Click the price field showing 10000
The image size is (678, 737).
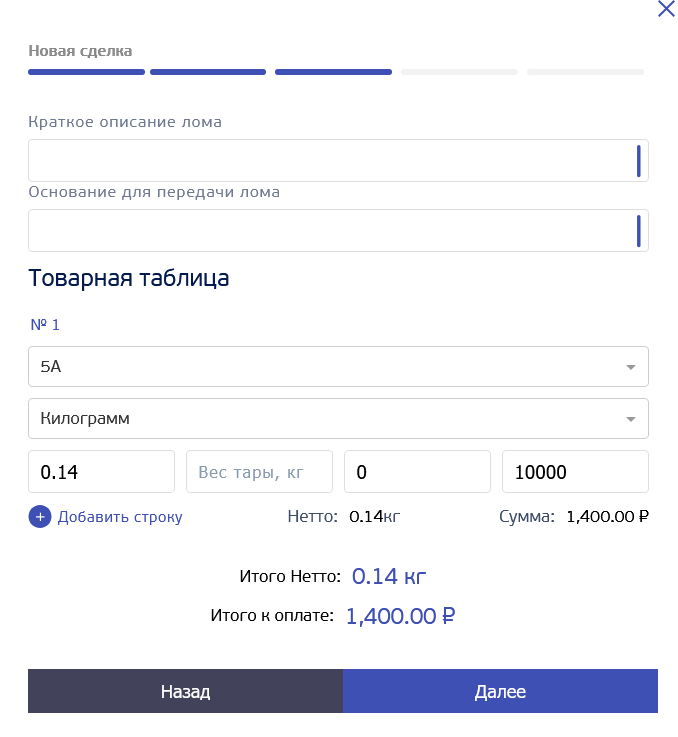tap(575, 472)
